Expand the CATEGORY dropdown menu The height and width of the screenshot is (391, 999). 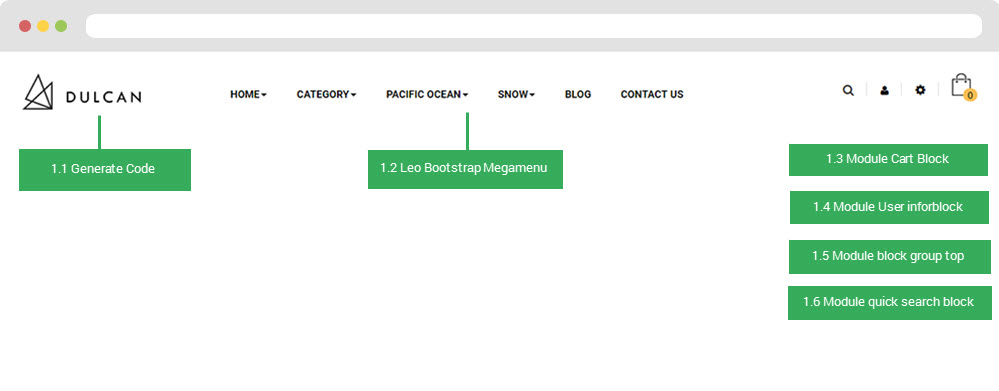[x=326, y=94]
